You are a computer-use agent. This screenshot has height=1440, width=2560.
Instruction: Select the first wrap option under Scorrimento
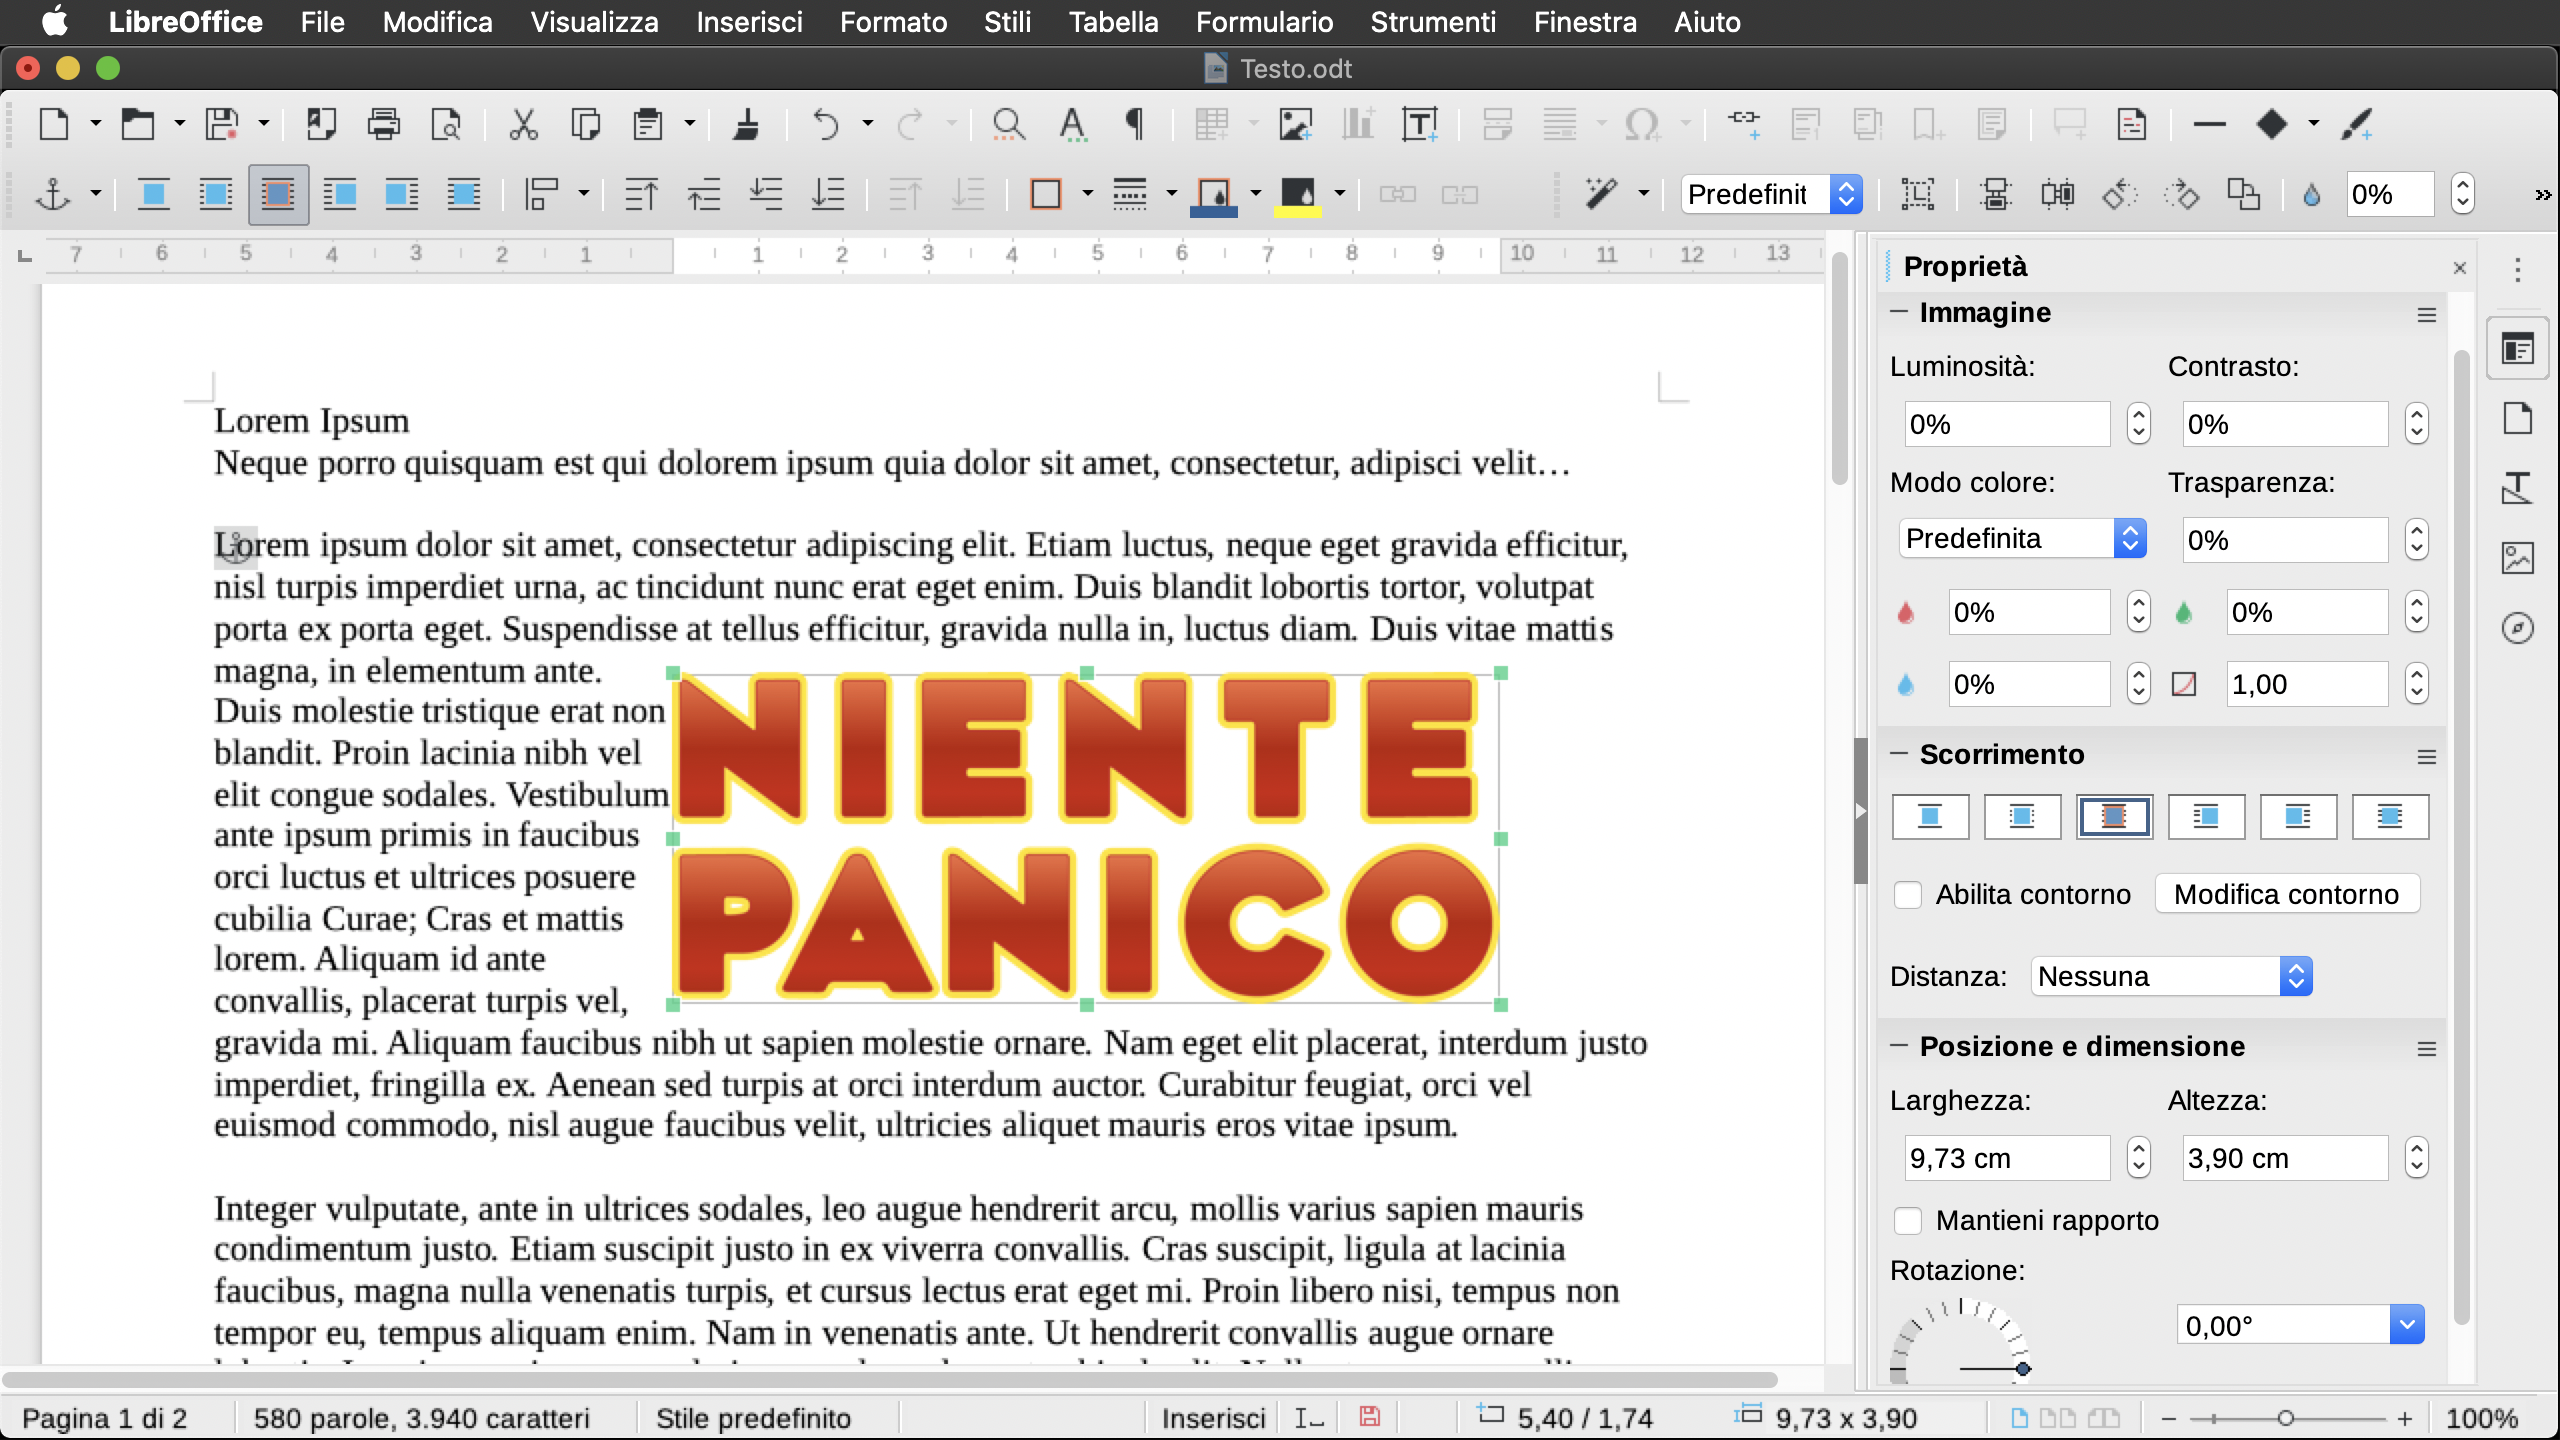[x=1930, y=817]
